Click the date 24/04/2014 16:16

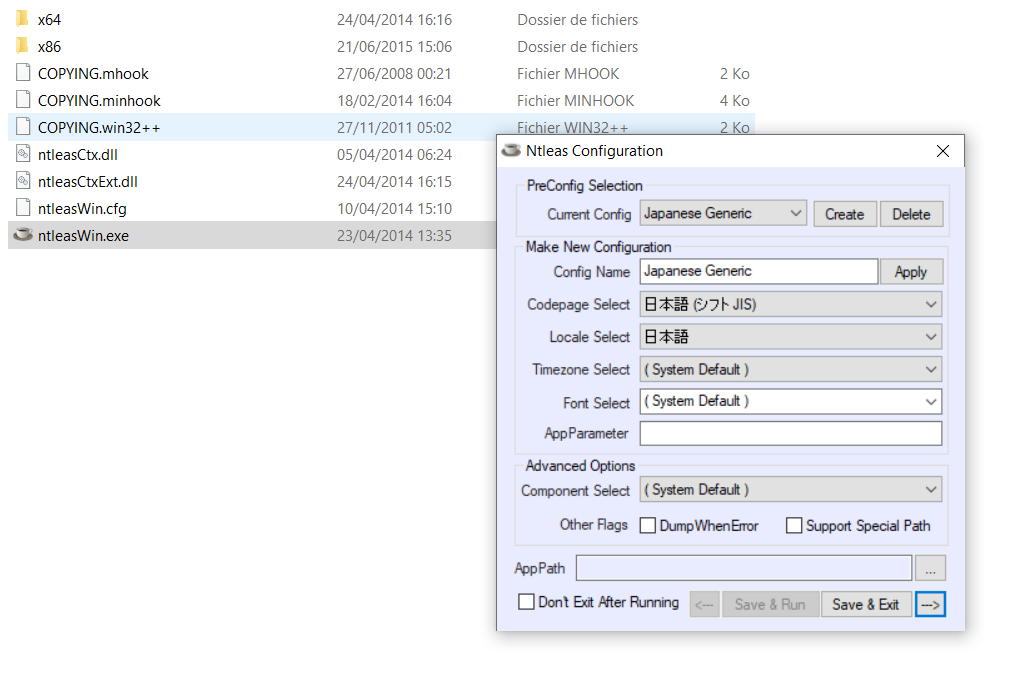pos(394,19)
